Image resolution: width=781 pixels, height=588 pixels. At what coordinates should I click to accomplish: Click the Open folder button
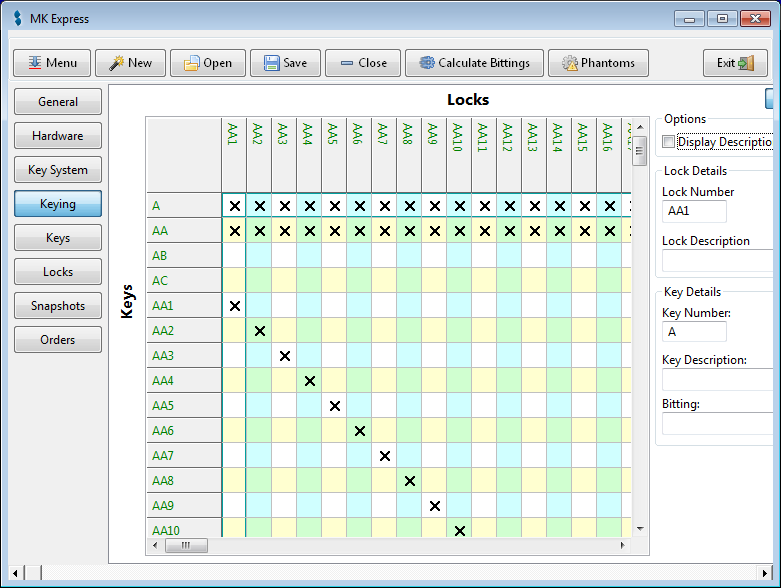tap(208, 63)
